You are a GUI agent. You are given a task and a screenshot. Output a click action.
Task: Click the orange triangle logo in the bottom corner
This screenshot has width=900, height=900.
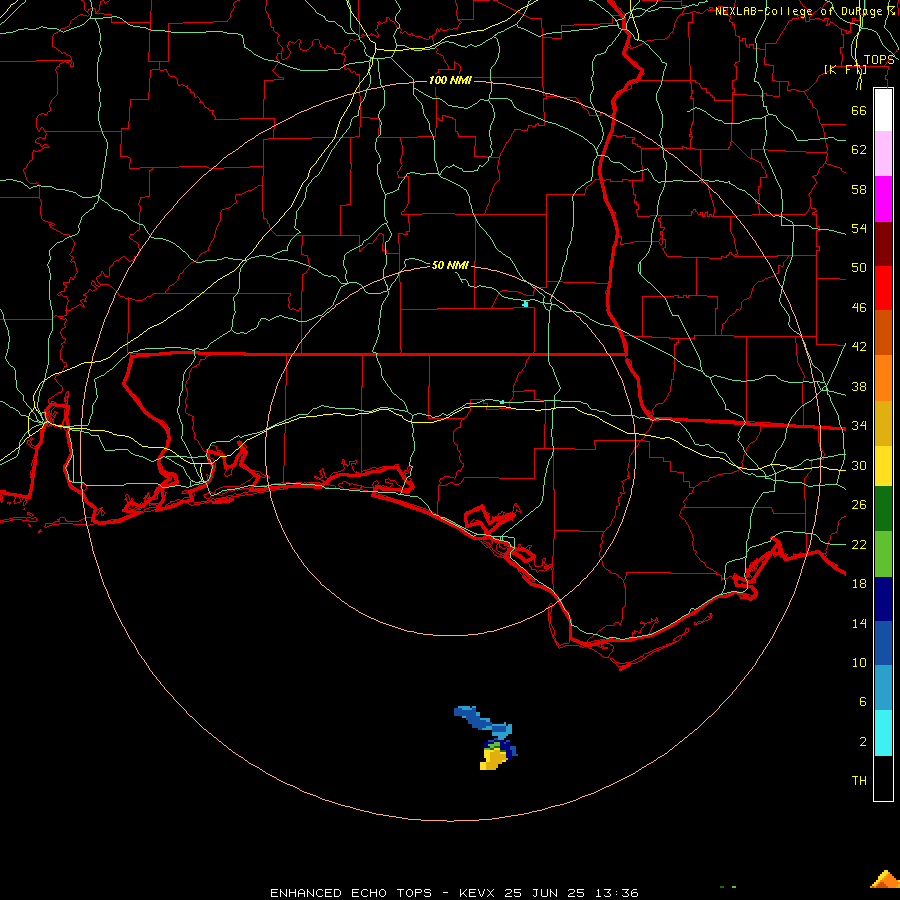[x=885, y=879]
